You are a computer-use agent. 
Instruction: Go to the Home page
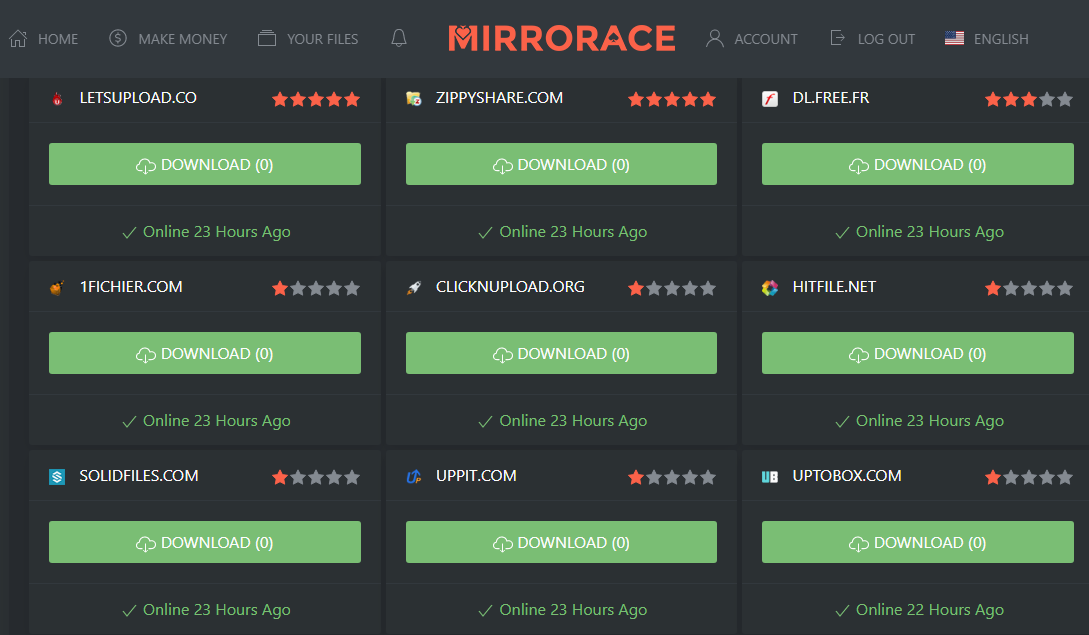[44, 39]
